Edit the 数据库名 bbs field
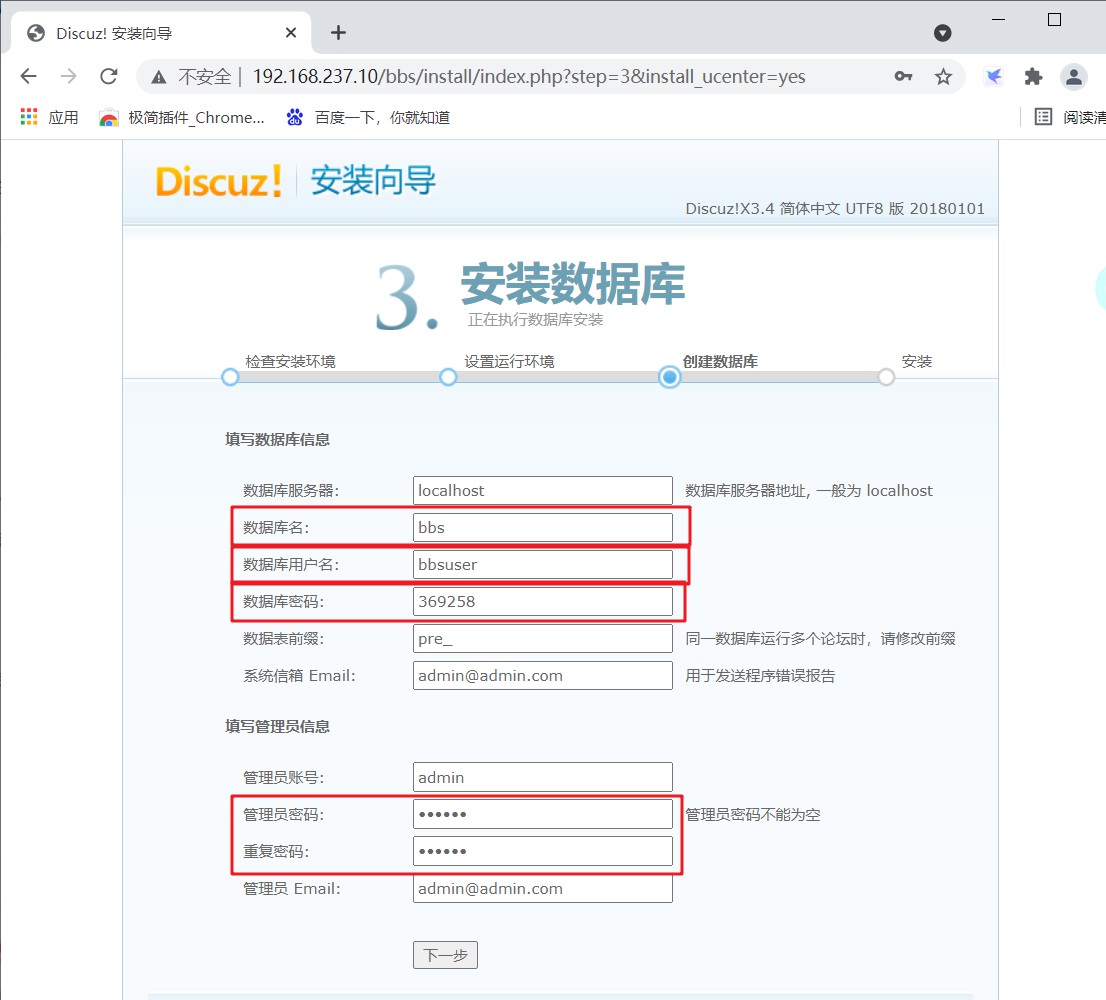The height and width of the screenshot is (1000, 1106). pyautogui.click(x=542, y=528)
